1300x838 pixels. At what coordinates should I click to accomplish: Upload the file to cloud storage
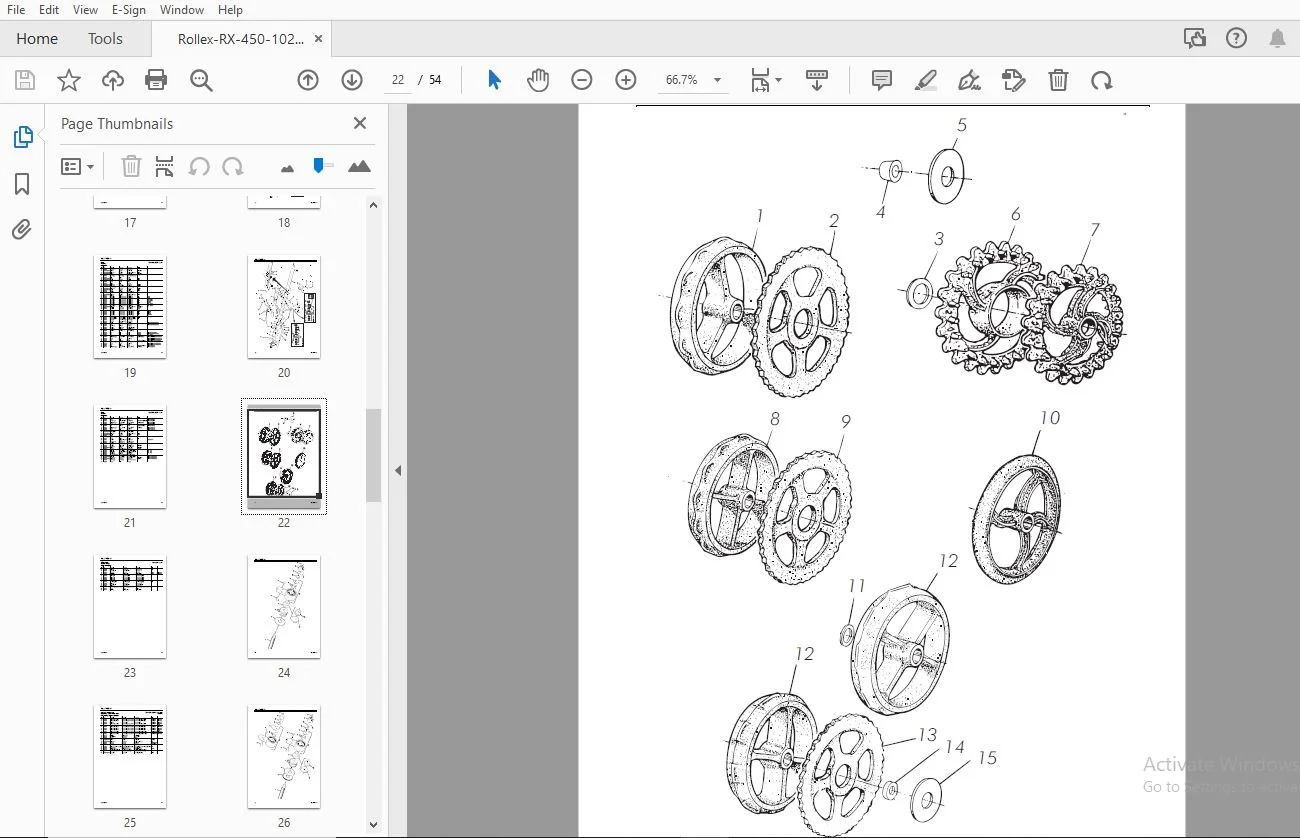tap(113, 81)
